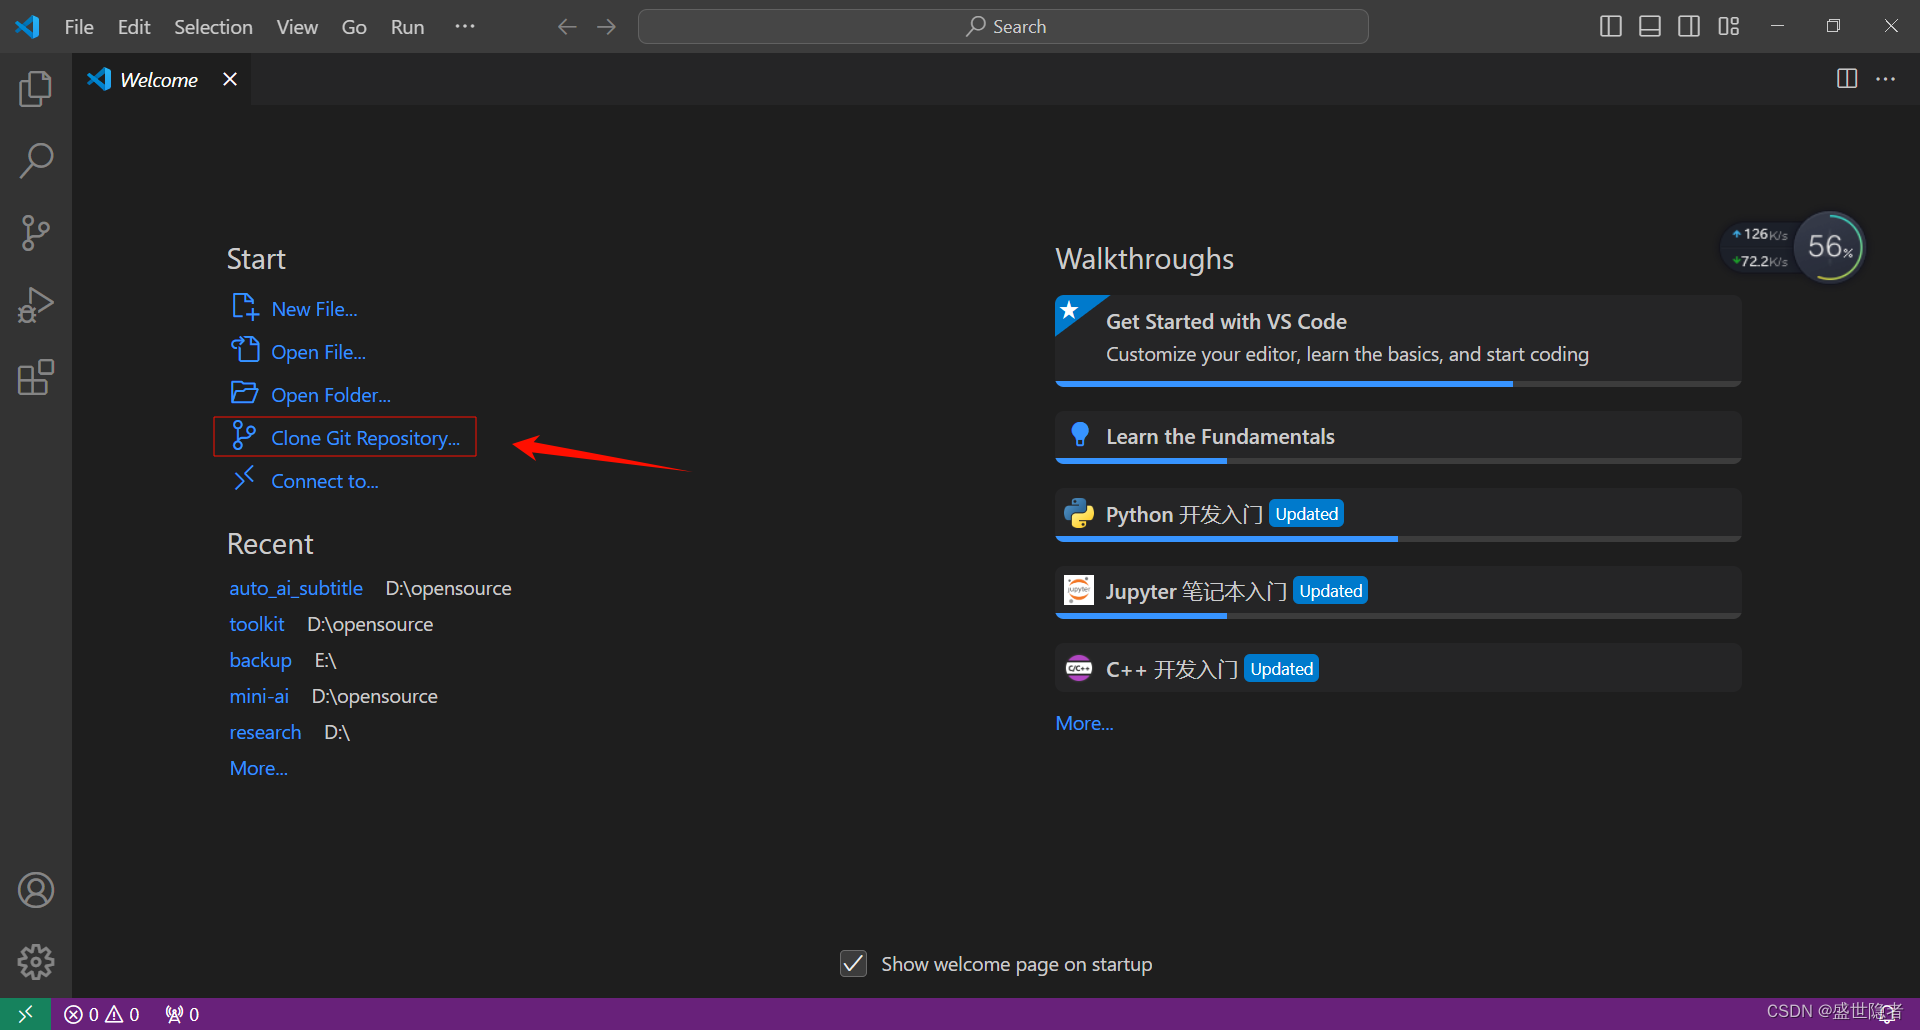Open the Explorer view in activity bar
Viewport: 1920px width, 1030px height.
coord(36,89)
